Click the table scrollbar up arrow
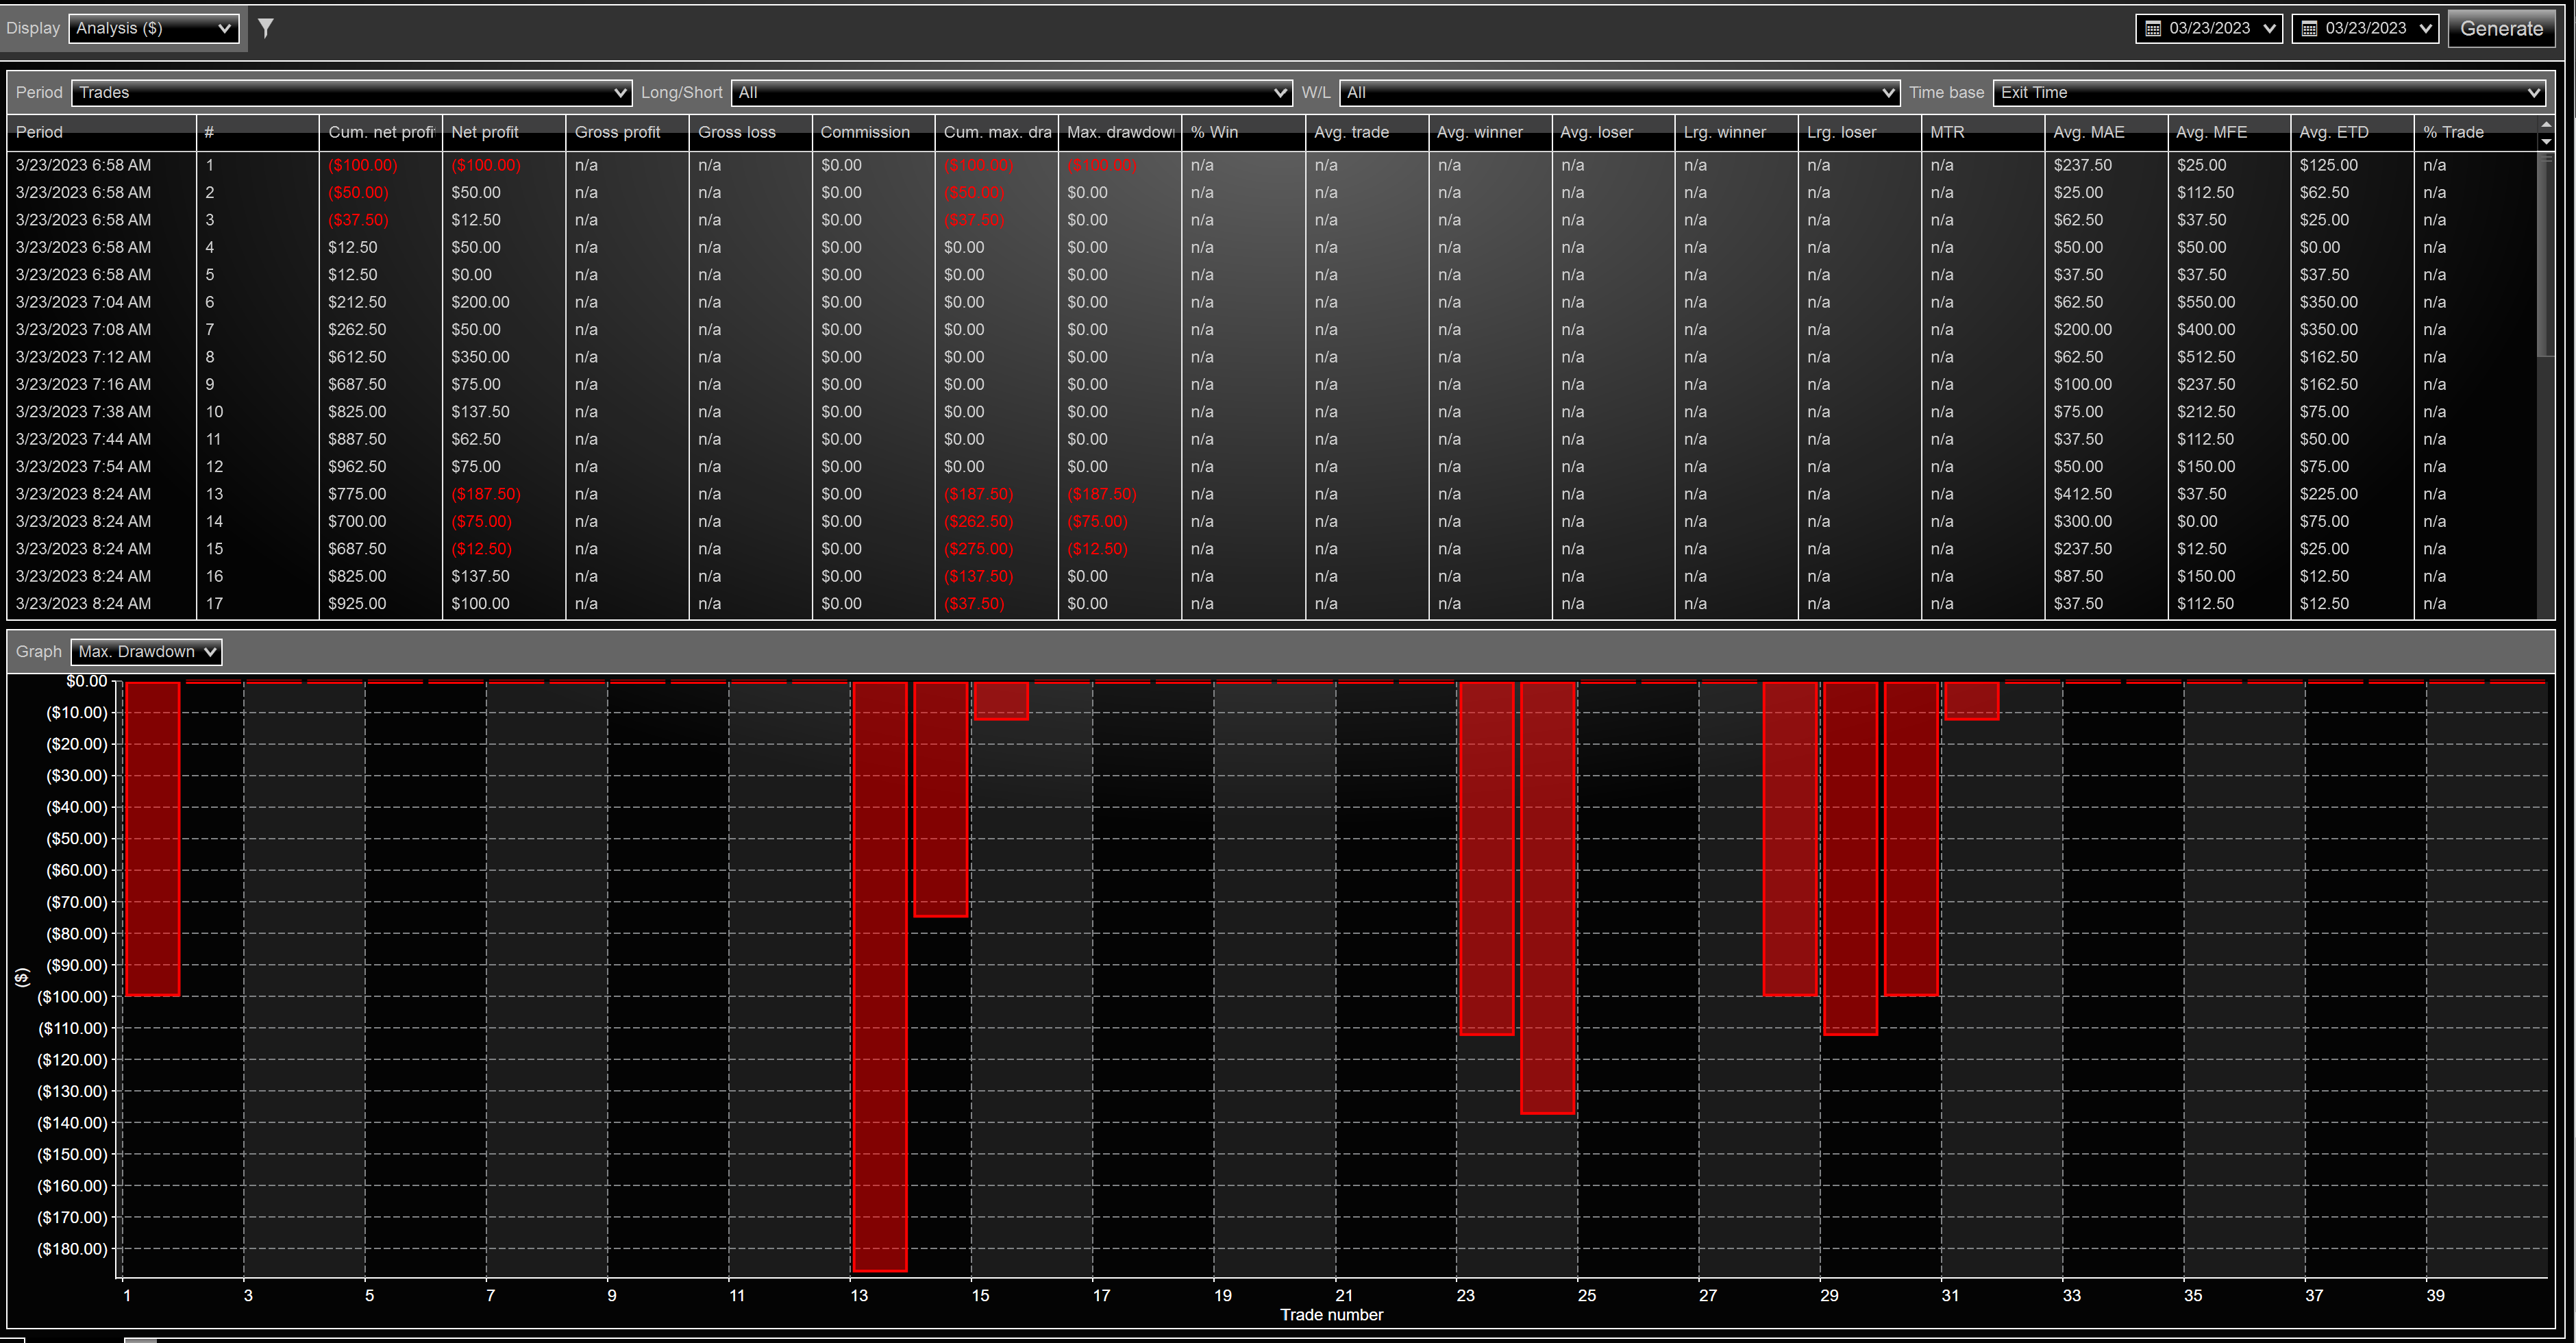Image resolution: width=2576 pixels, height=1343 pixels. 2546,125
